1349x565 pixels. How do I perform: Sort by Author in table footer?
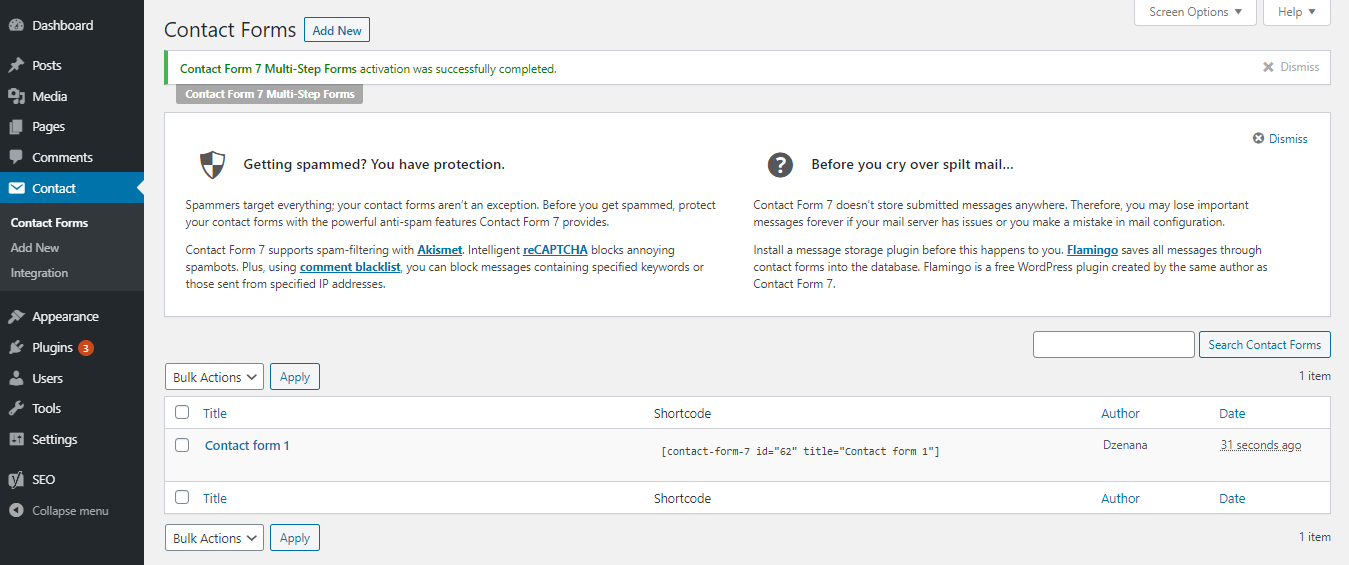(1120, 498)
